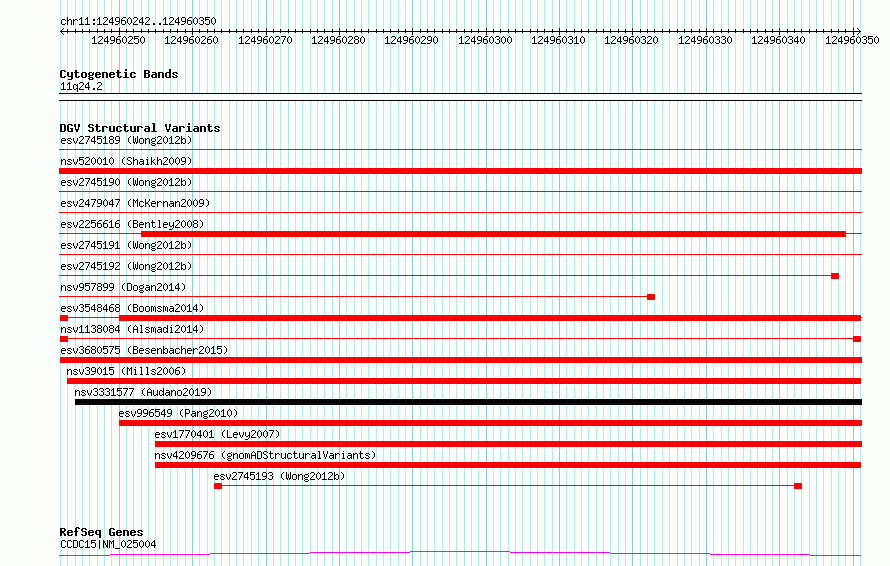Viewport: 890px width, 566px height.
Task: Open variant esv2745191 (Wong2012b)
Action: tap(126, 245)
